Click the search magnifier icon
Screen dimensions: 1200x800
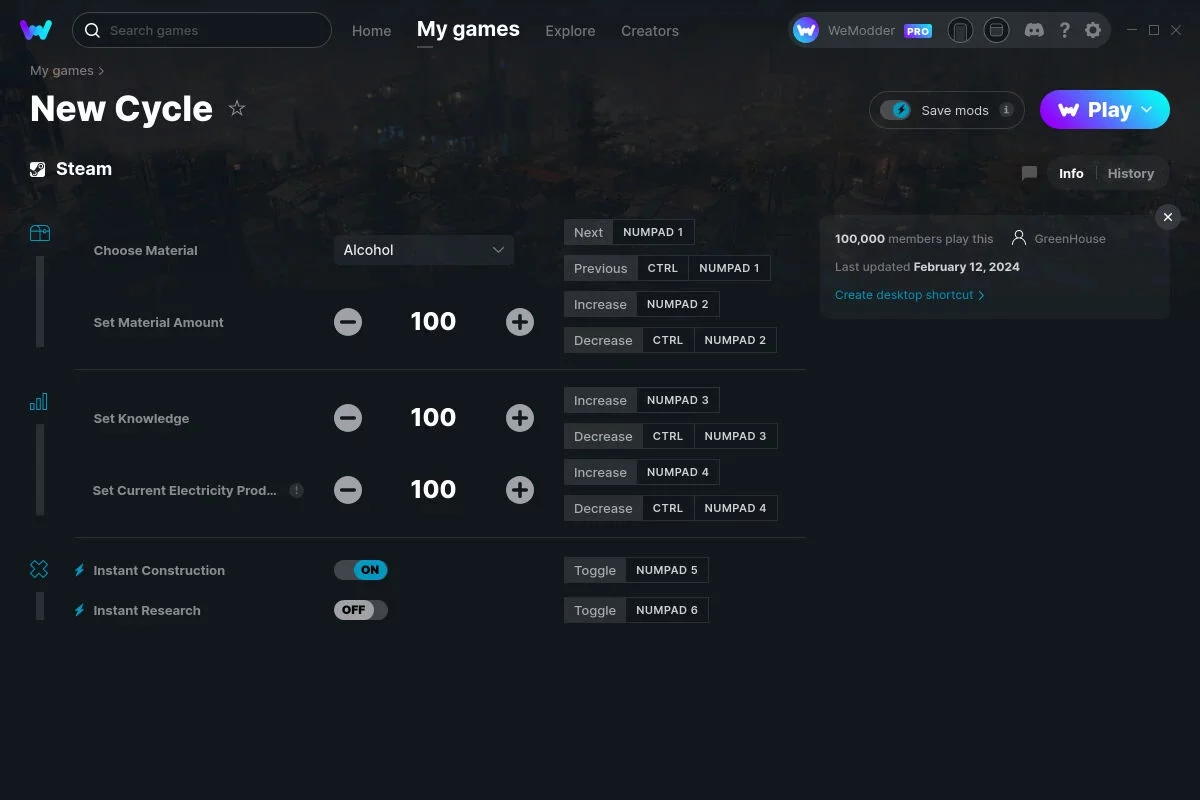click(x=92, y=30)
